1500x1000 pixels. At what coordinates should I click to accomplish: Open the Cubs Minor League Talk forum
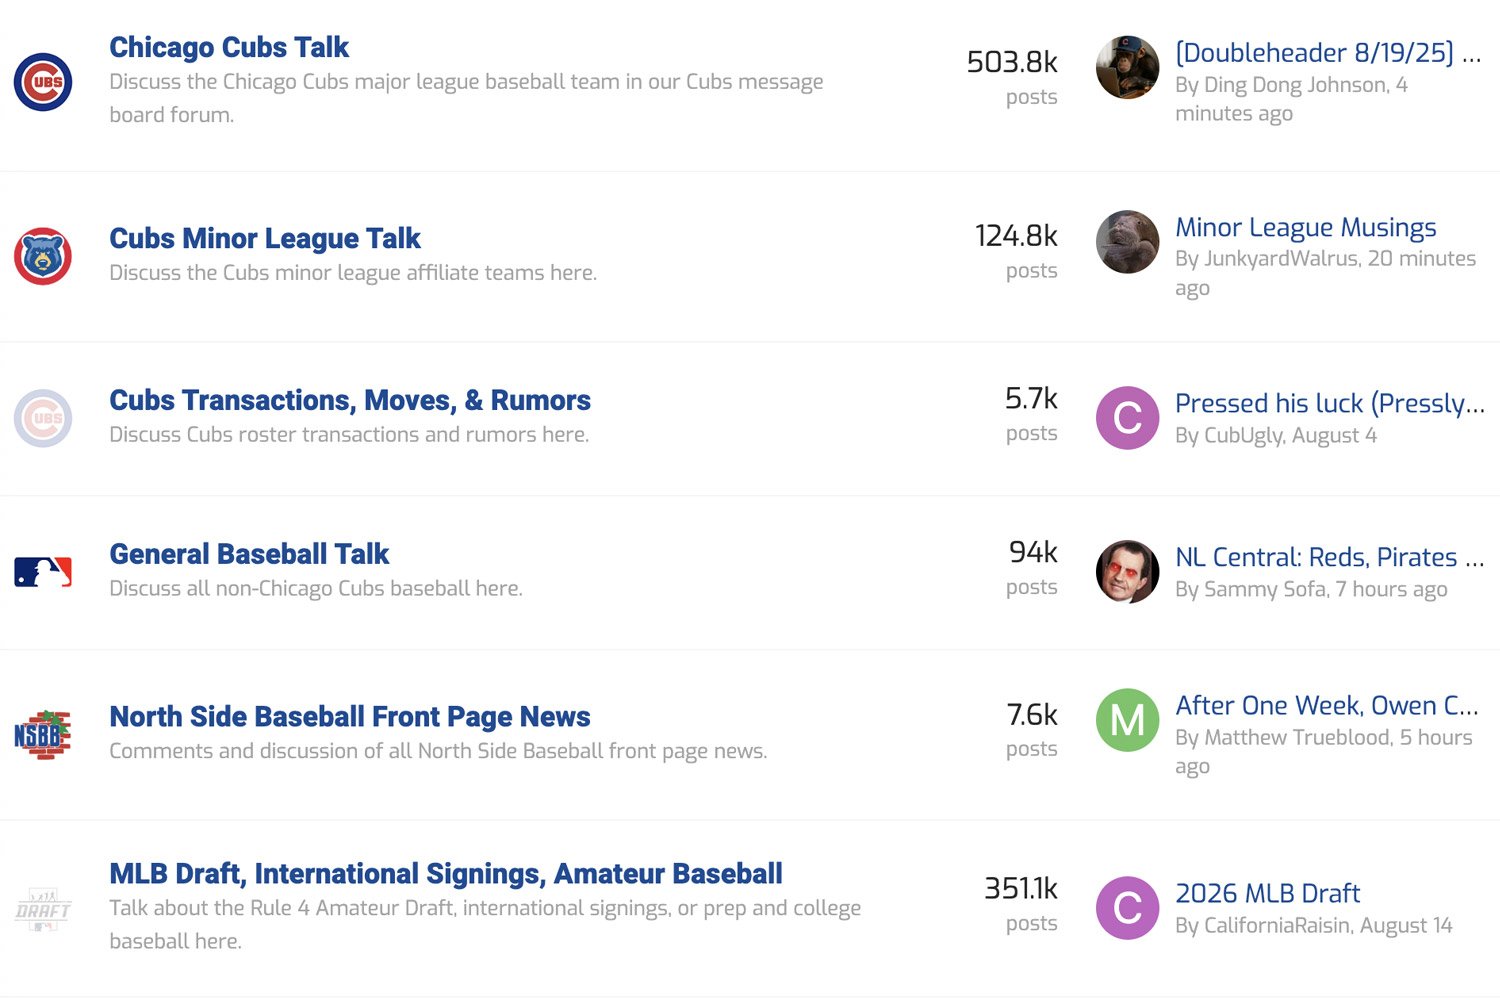click(265, 238)
